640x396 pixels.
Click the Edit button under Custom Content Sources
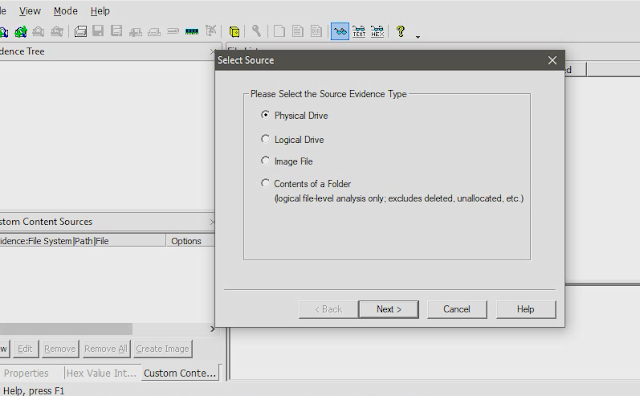pos(25,349)
